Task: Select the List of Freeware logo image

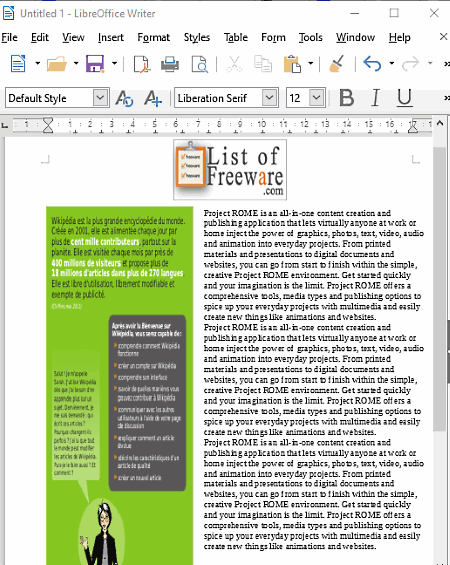Action: pyautogui.click(x=230, y=170)
